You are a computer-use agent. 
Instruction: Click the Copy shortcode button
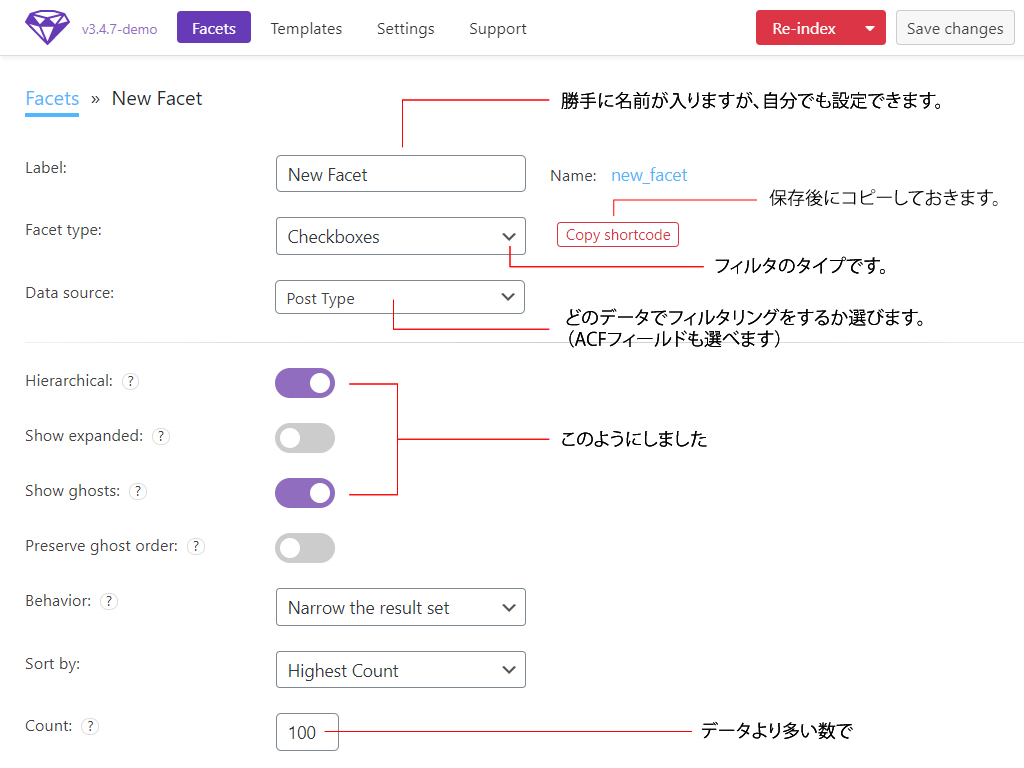click(x=618, y=235)
